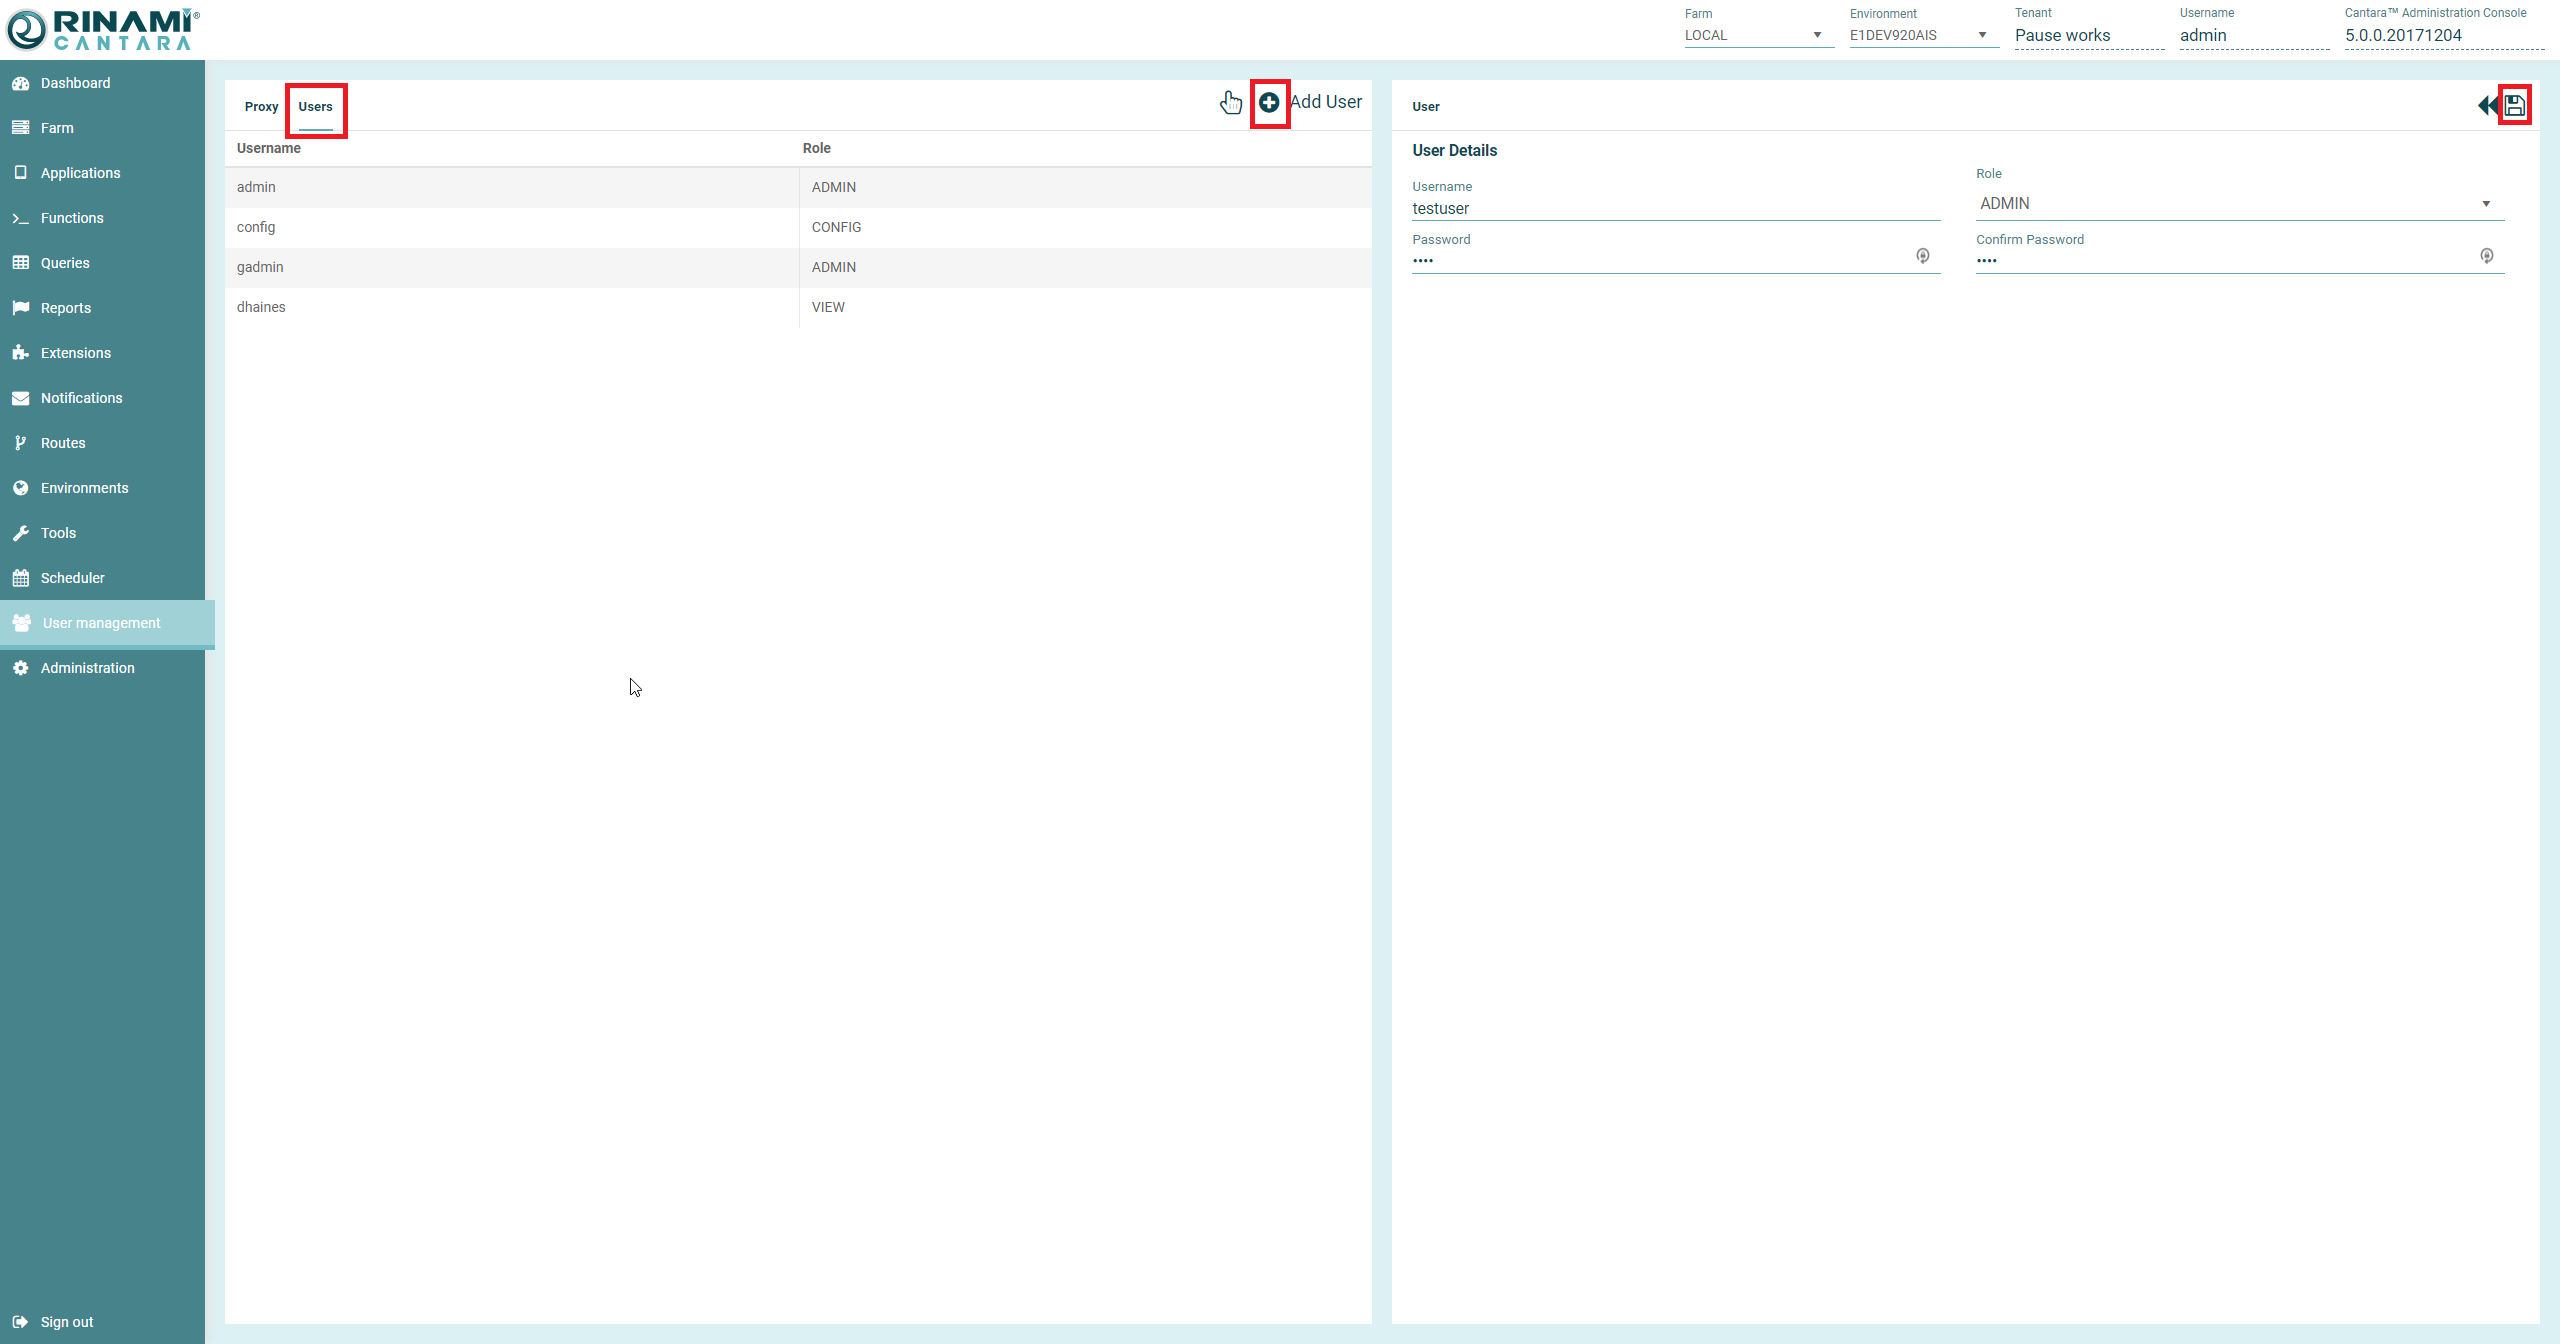Go to Notifications in sidebar
Viewport: 2560px width, 1344px height.
click(81, 398)
